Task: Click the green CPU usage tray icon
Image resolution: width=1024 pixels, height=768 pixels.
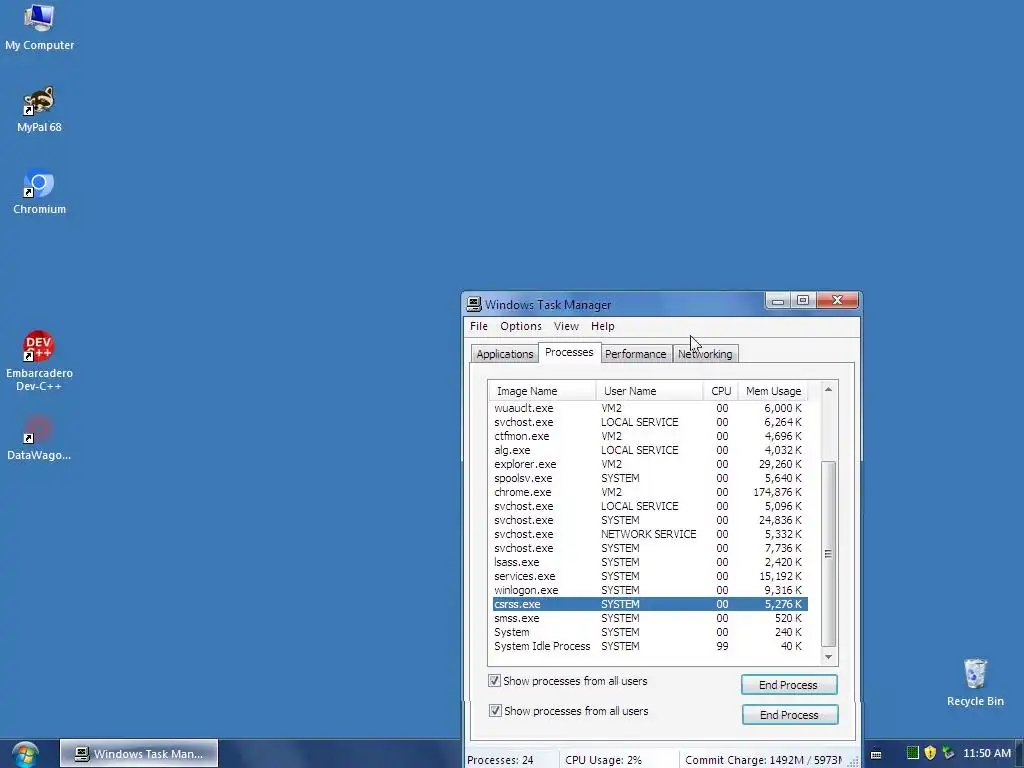Action: point(913,753)
